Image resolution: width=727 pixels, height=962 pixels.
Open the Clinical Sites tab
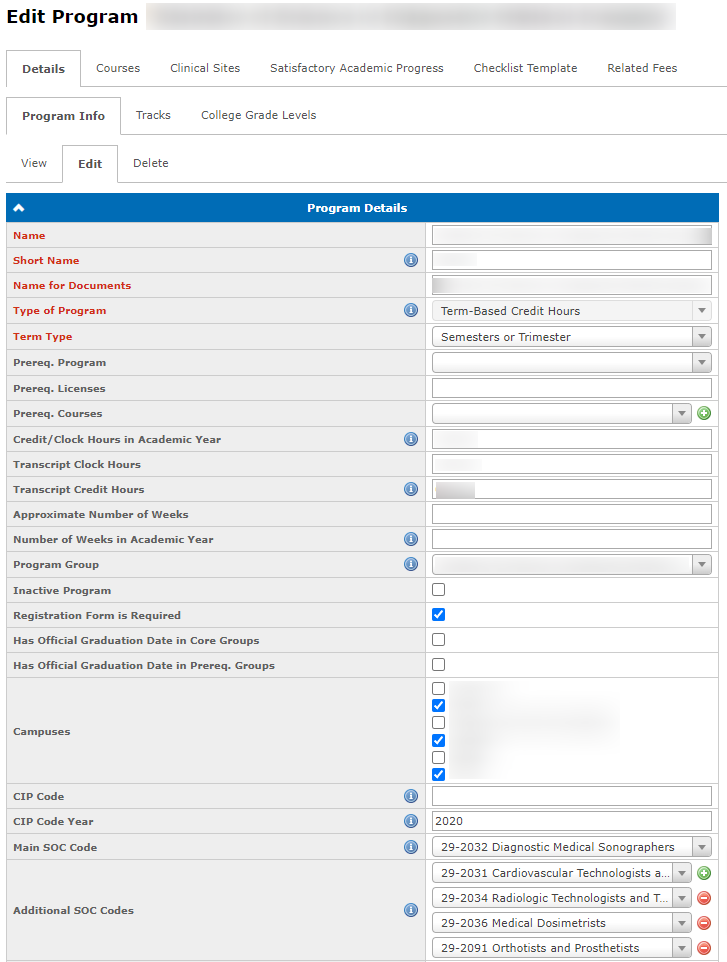pos(205,68)
